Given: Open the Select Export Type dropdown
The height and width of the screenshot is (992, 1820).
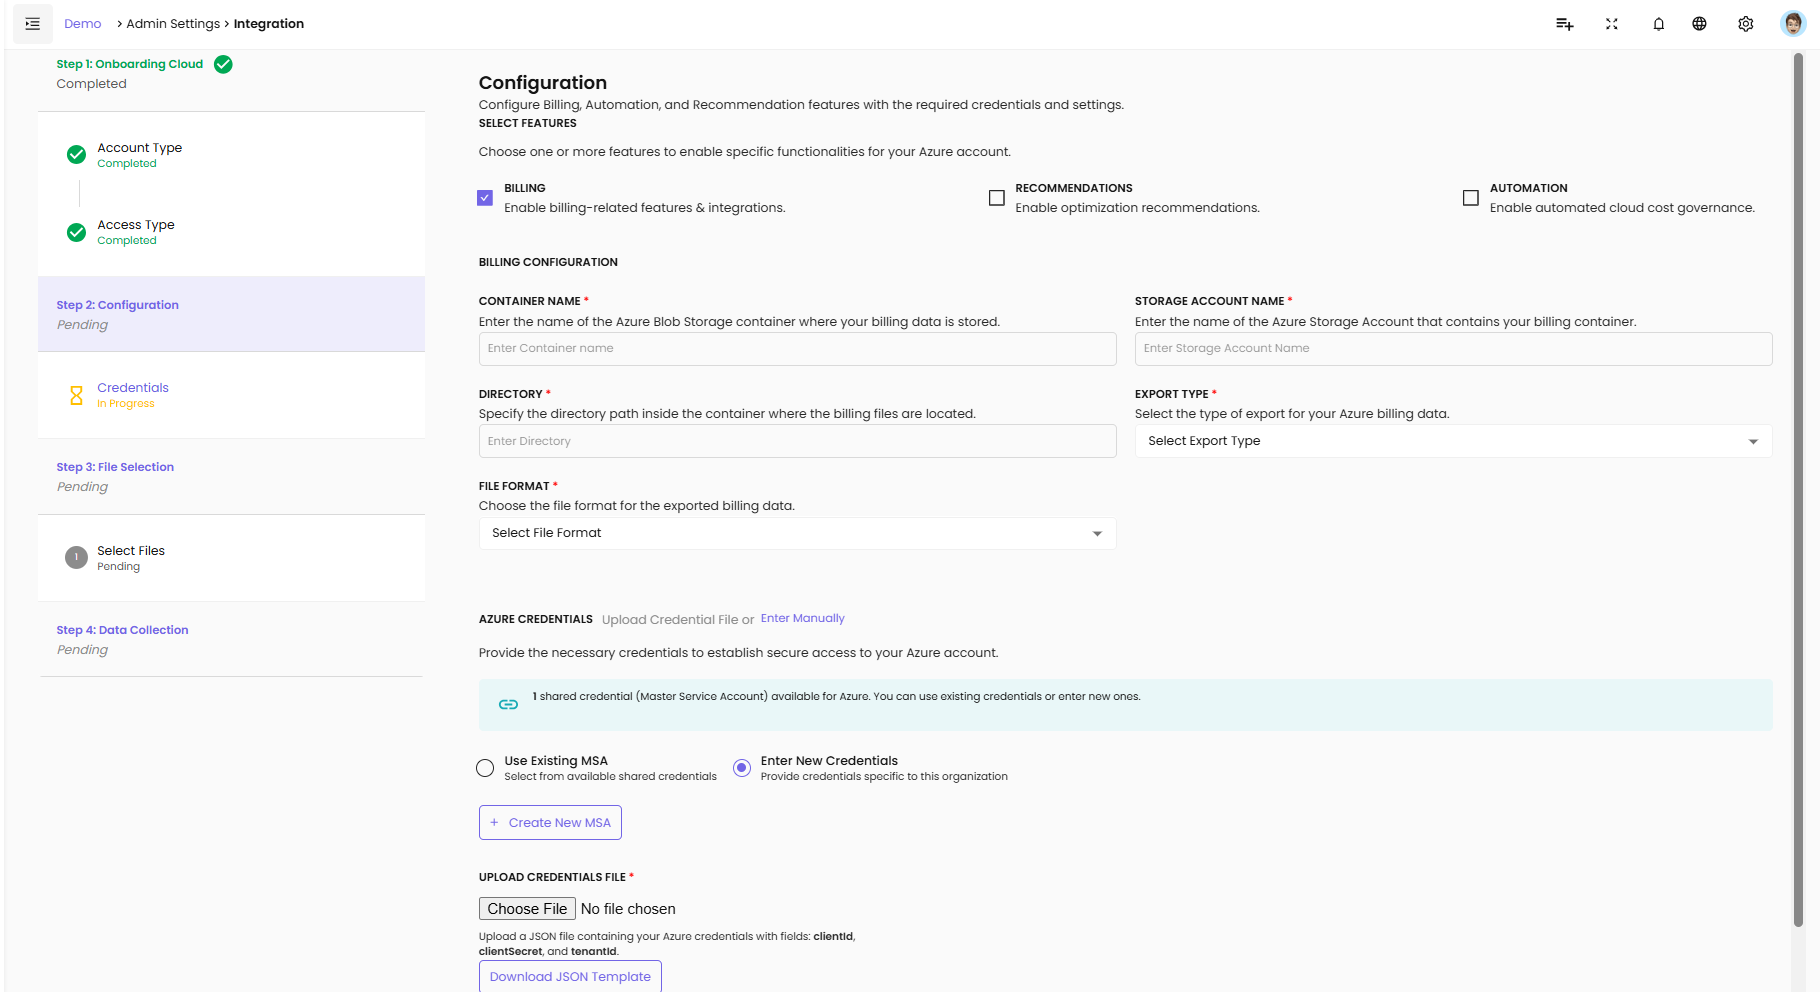Looking at the screenshot, I should (1452, 441).
